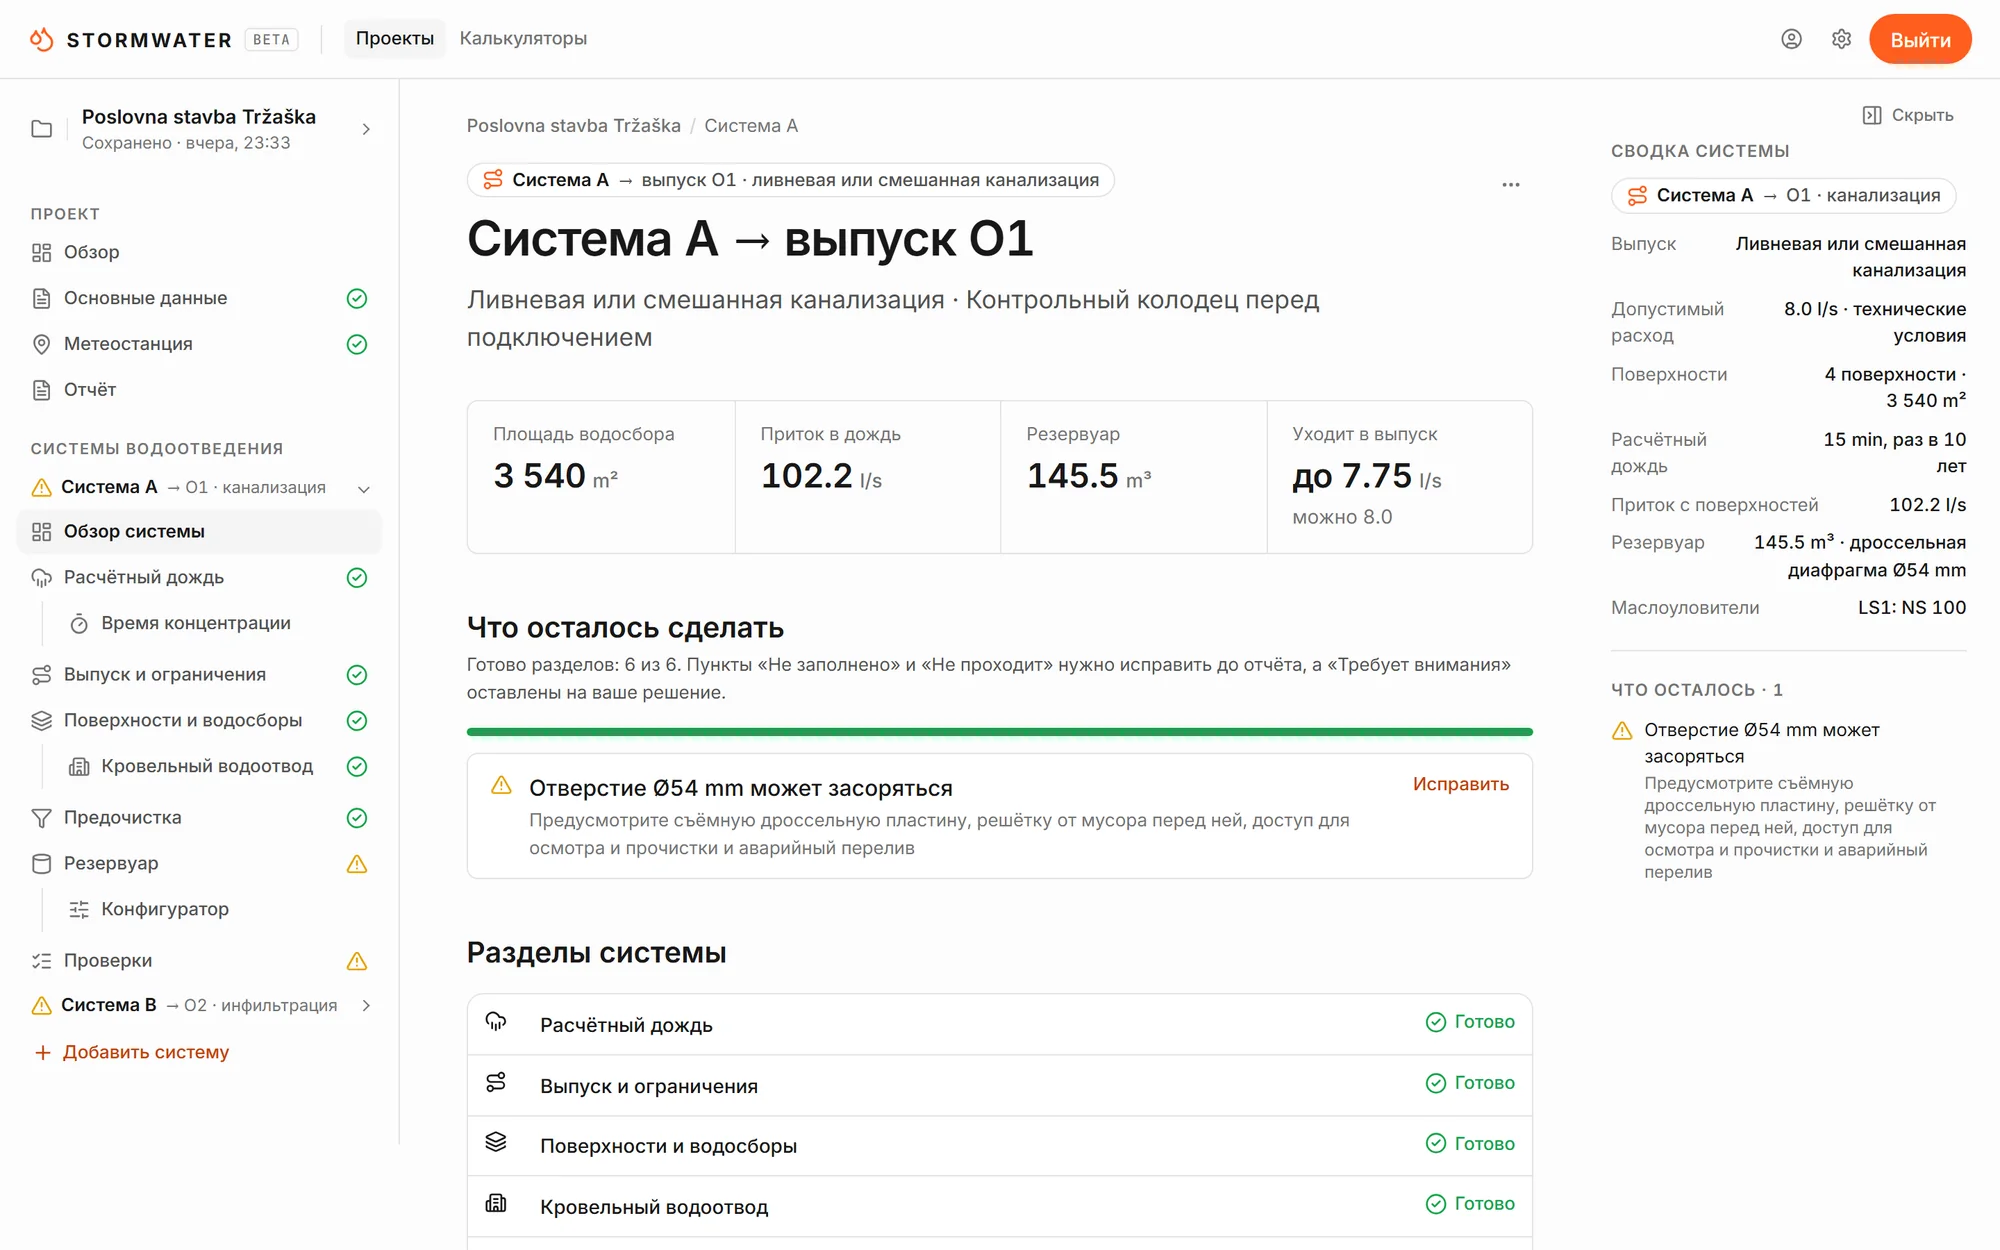Click the warning status icon on Проверки row

pos(357,961)
